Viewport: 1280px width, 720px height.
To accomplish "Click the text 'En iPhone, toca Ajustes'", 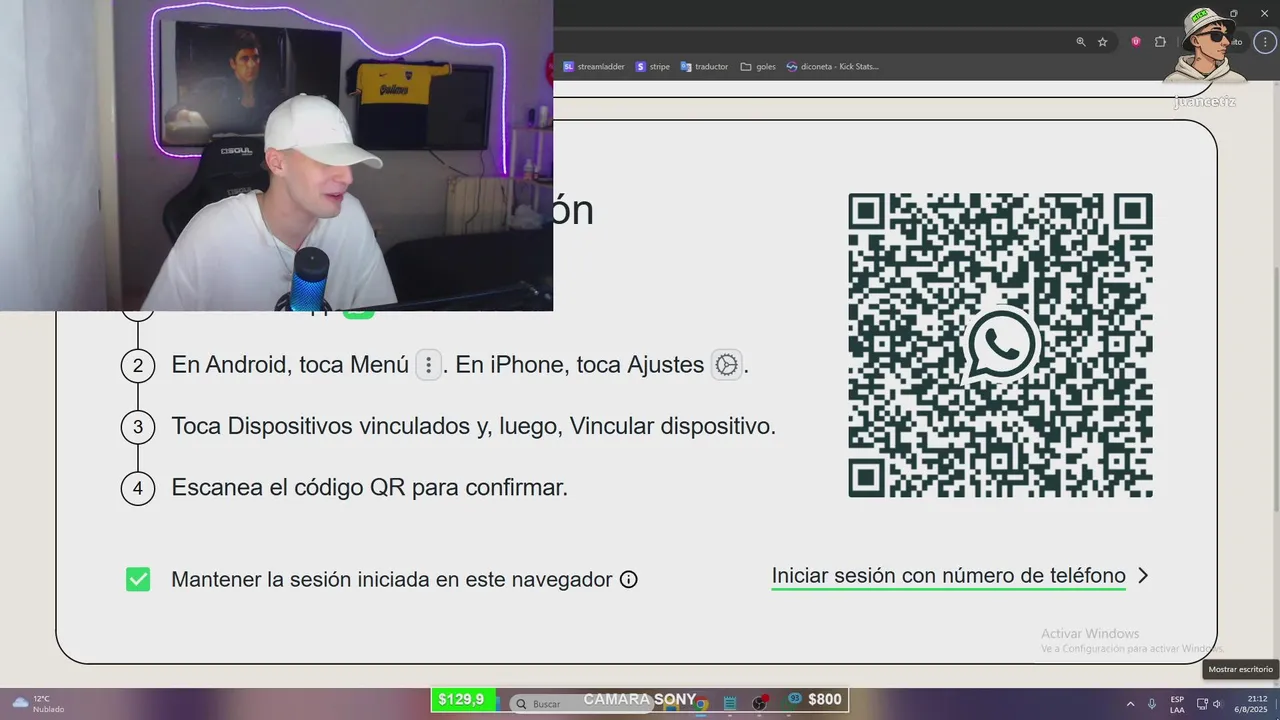I will (579, 365).
